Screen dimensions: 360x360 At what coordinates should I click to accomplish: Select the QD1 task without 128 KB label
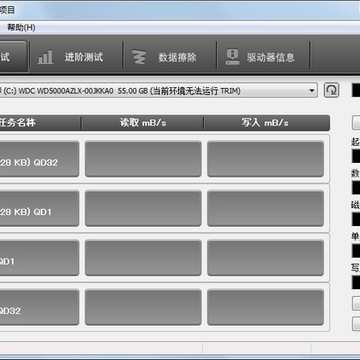pos(39,258)
